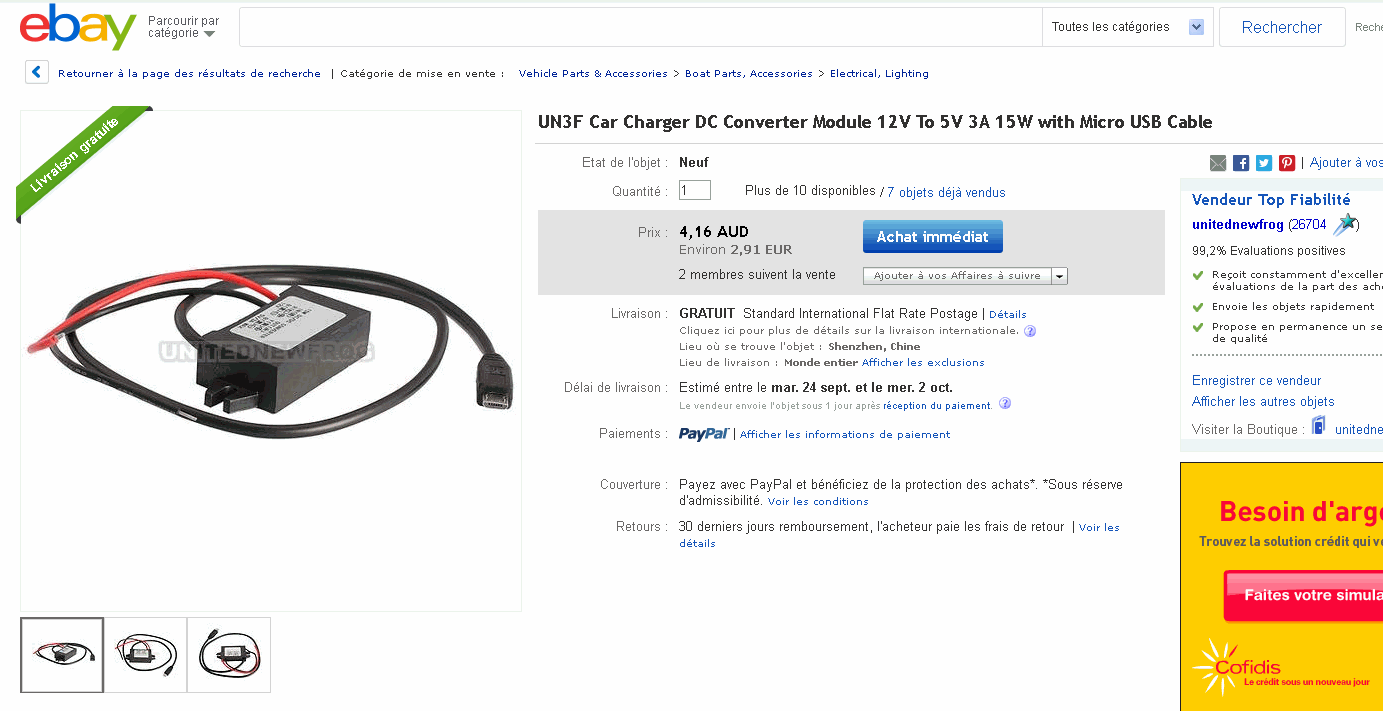
Task: Open the 'Toutes les catégories' dropdown
Action: (x=1127, y=27)
